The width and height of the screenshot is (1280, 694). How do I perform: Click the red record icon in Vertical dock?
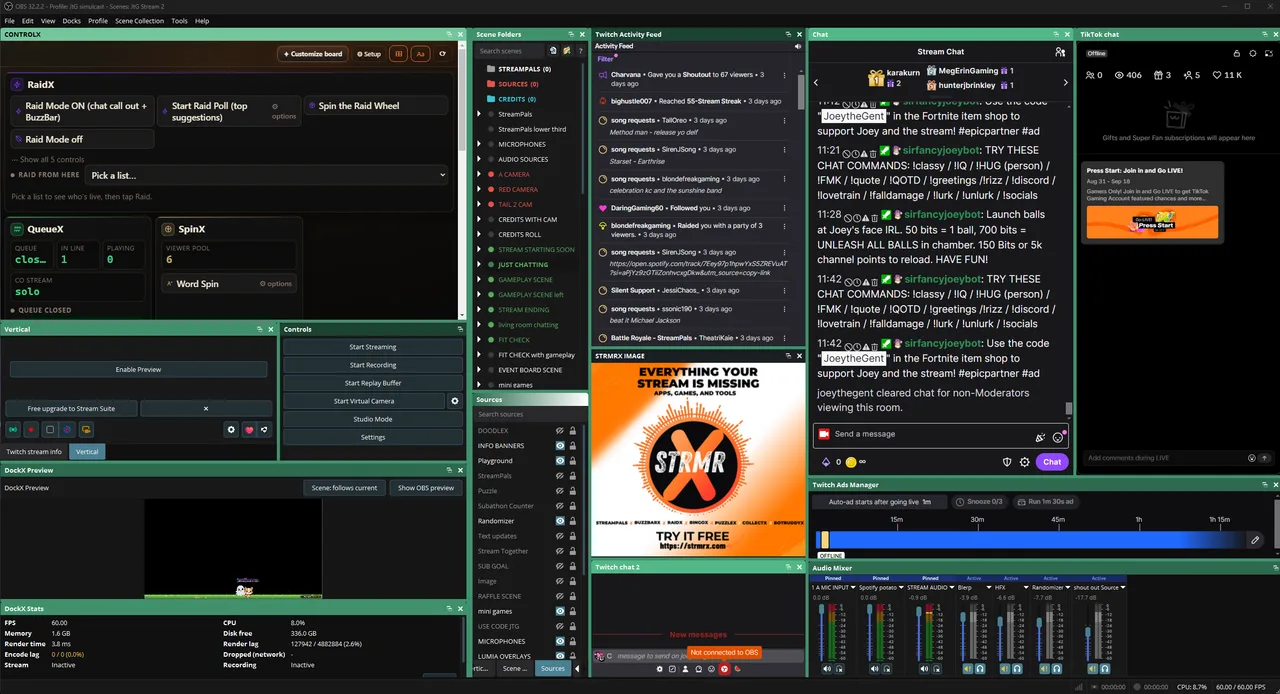31,430
